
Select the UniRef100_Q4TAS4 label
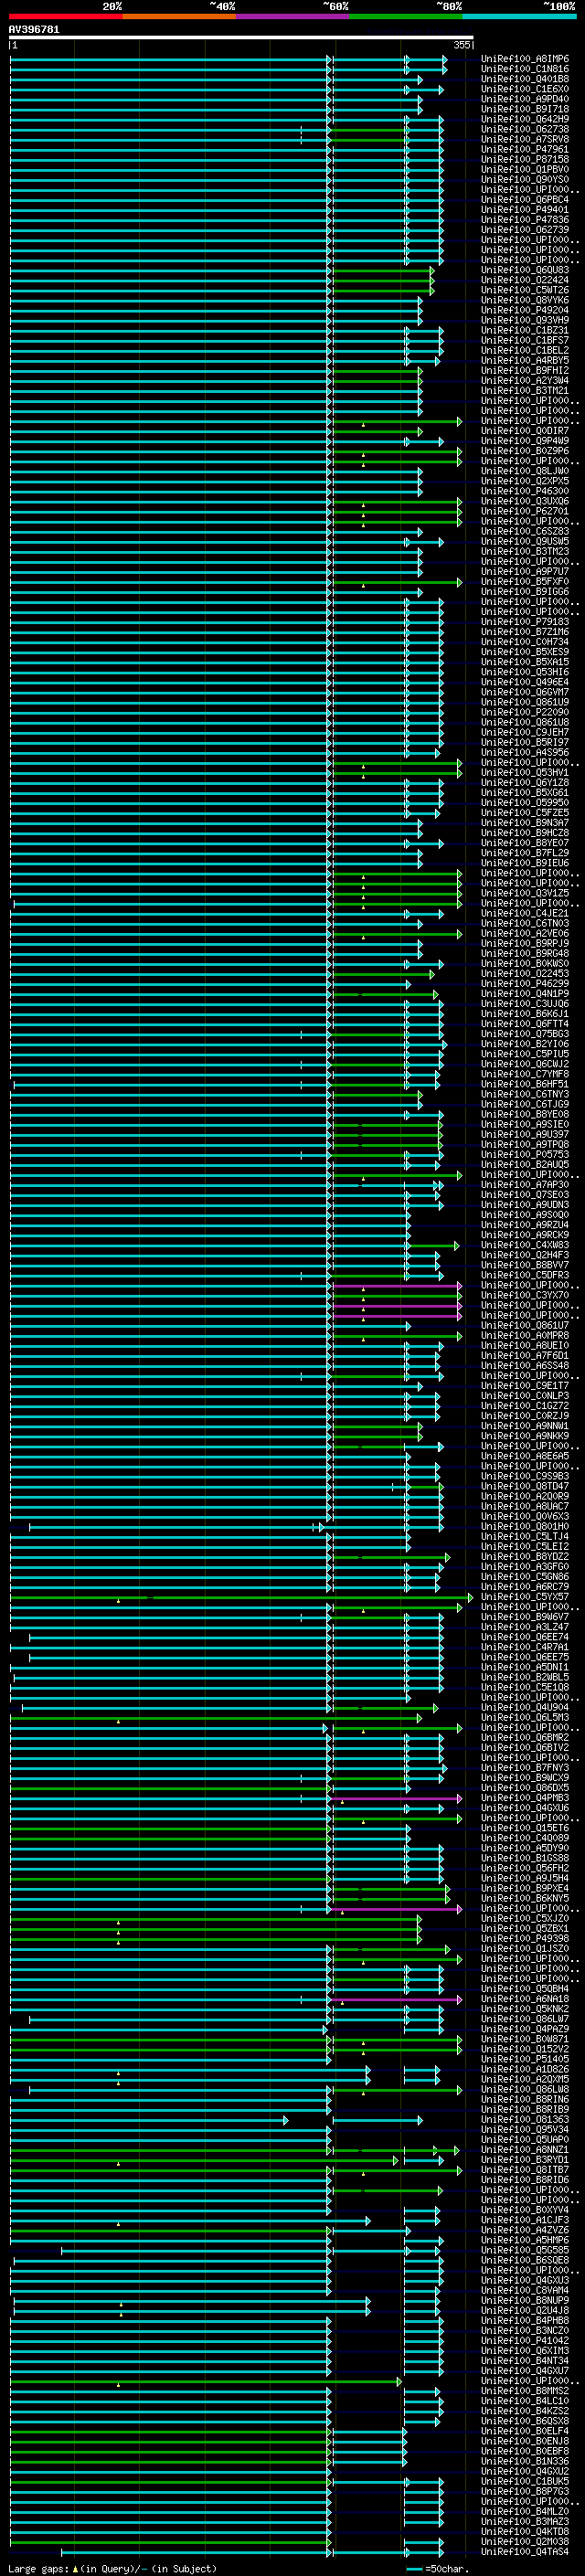pos(525,2551)
